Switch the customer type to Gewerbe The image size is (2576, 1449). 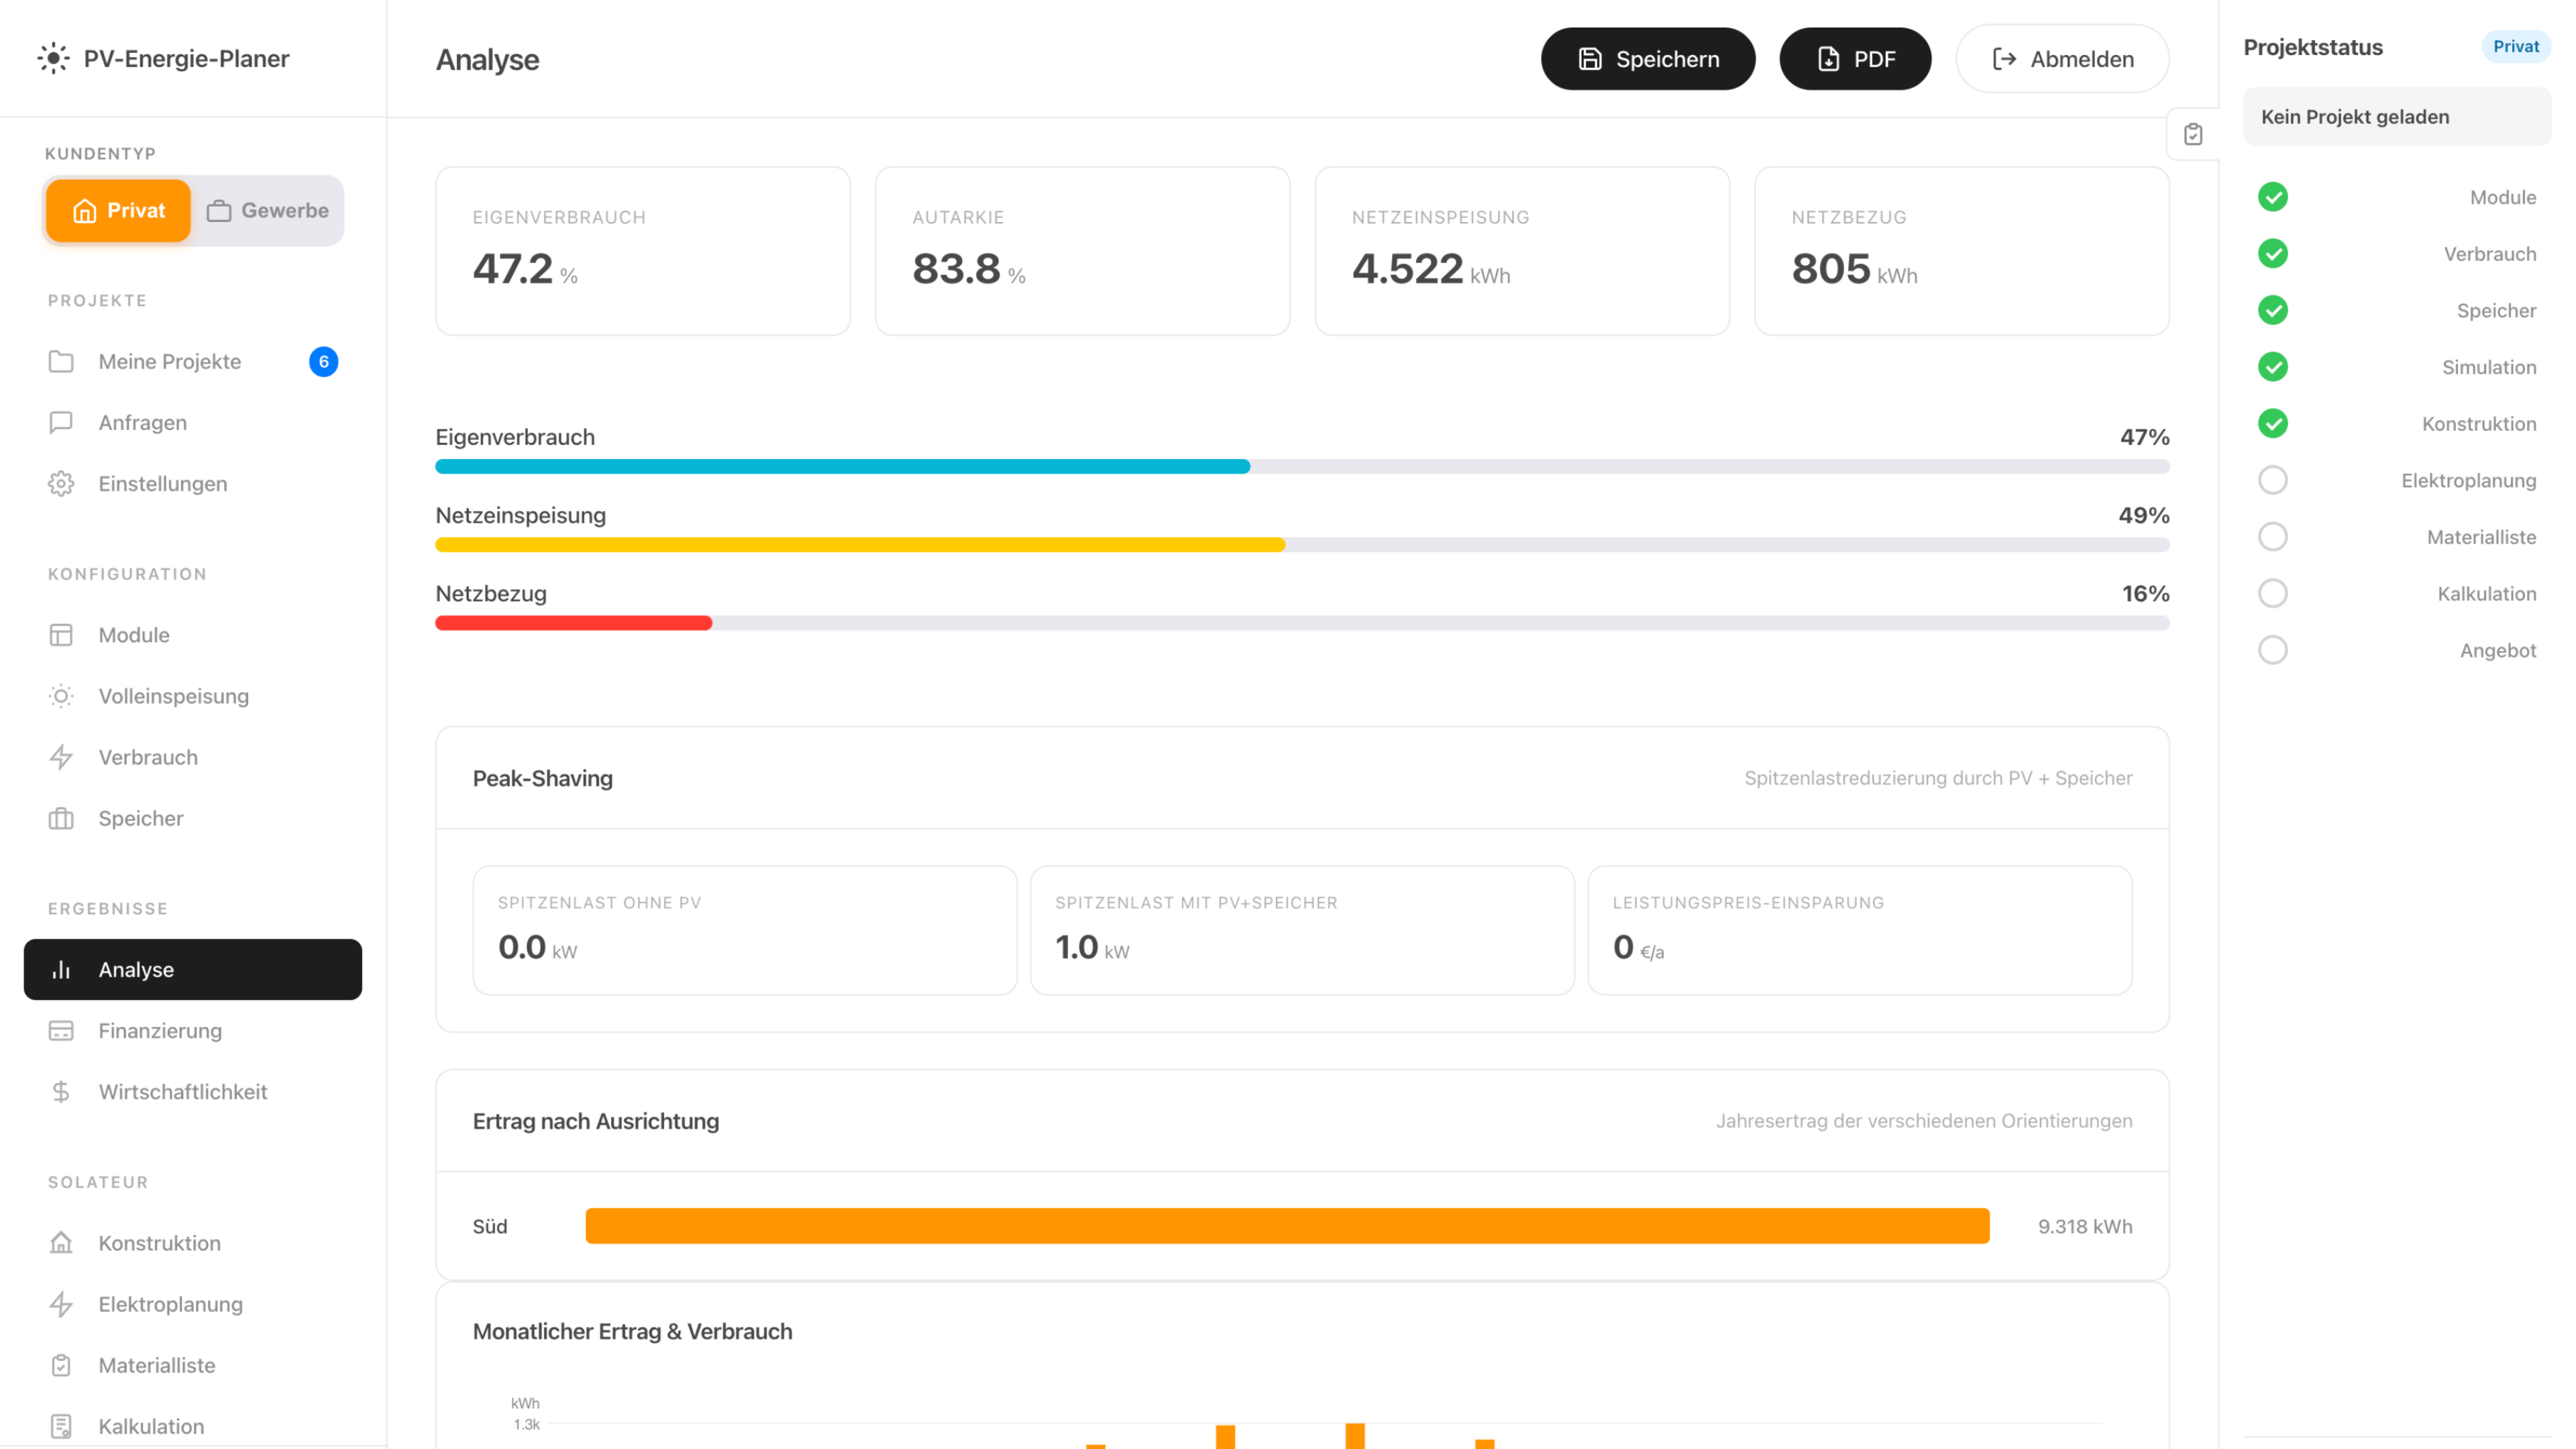click(x=268, y=211)
